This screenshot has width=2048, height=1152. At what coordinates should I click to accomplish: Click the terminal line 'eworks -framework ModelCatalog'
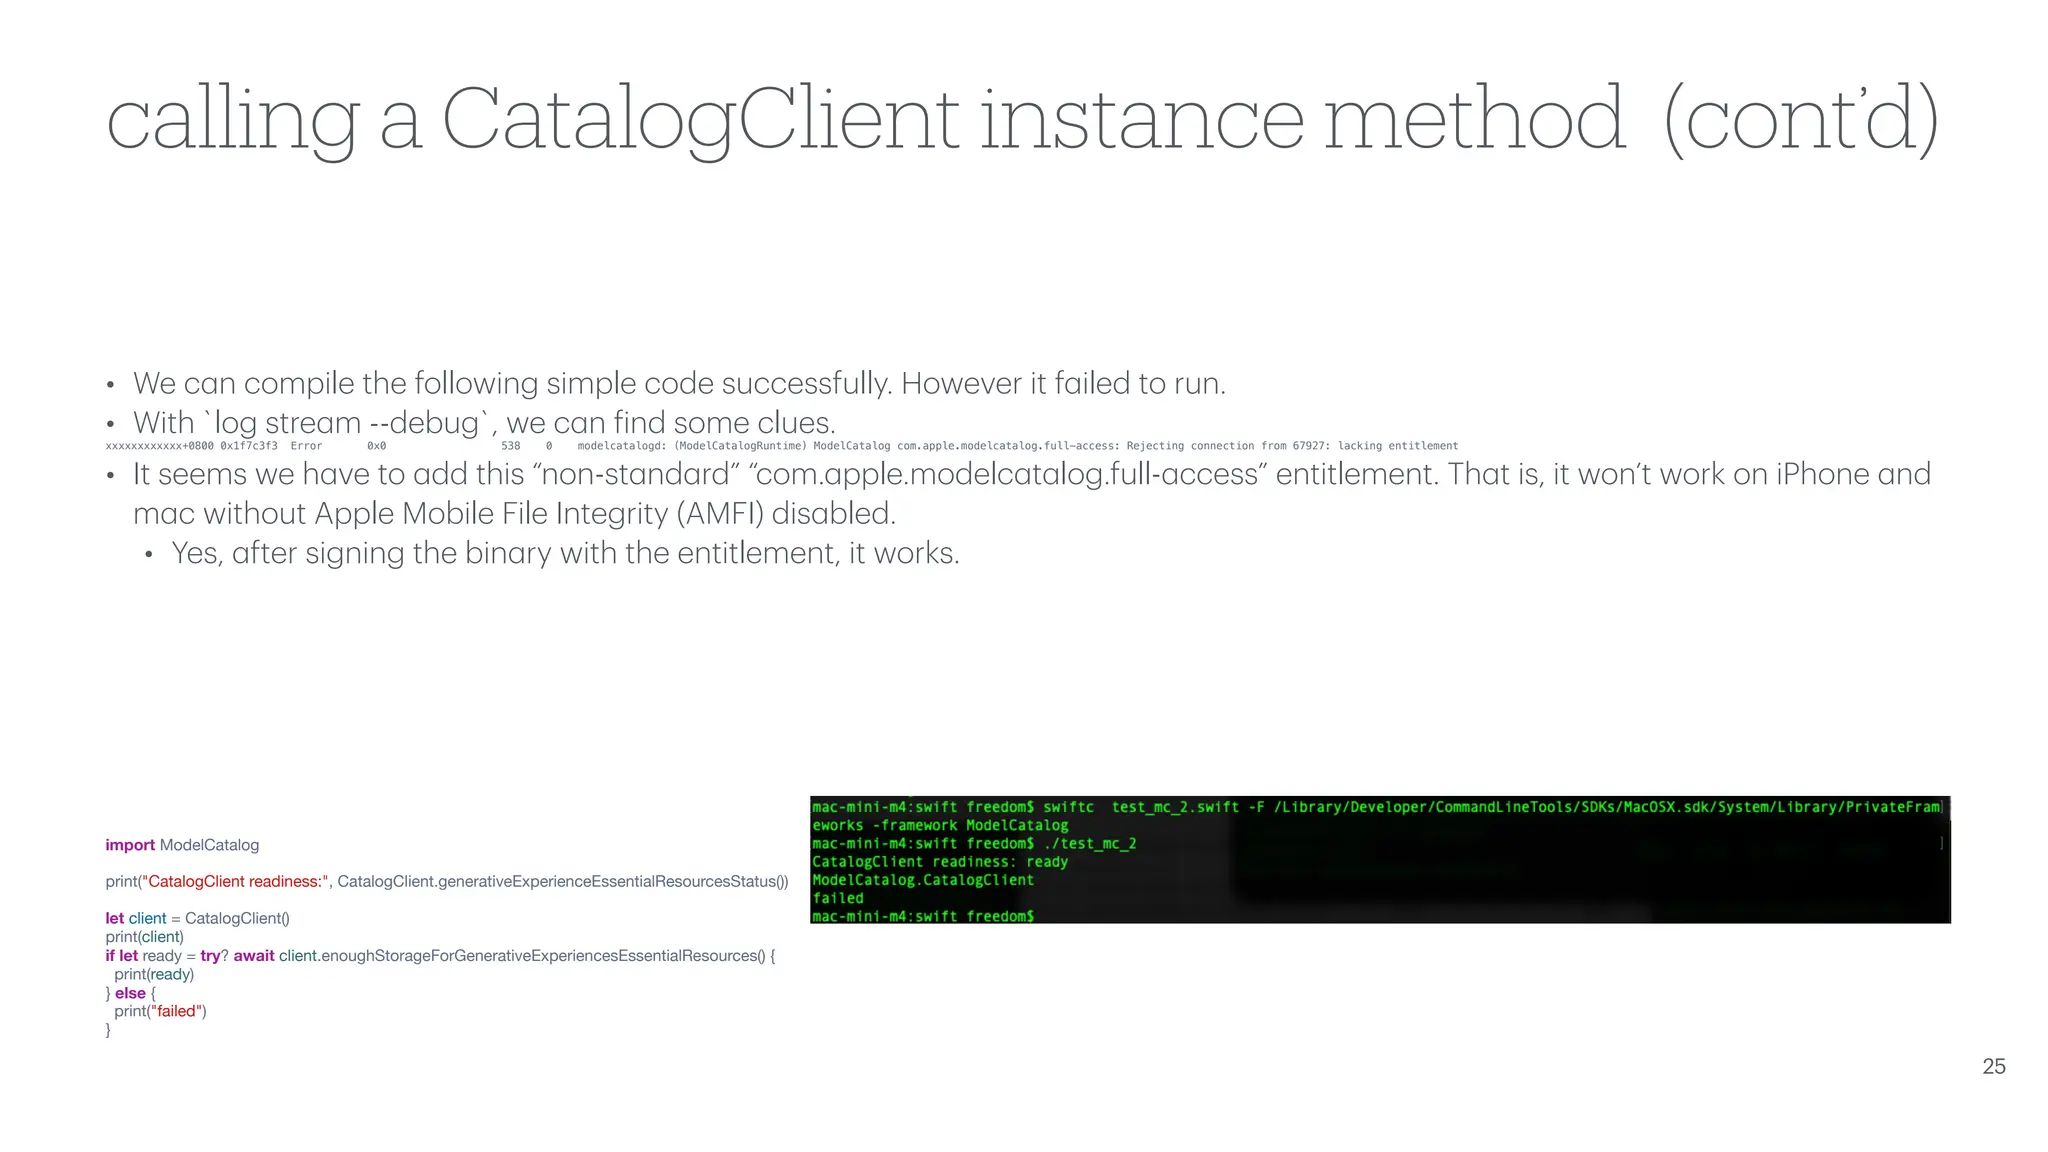pos(940,825)
